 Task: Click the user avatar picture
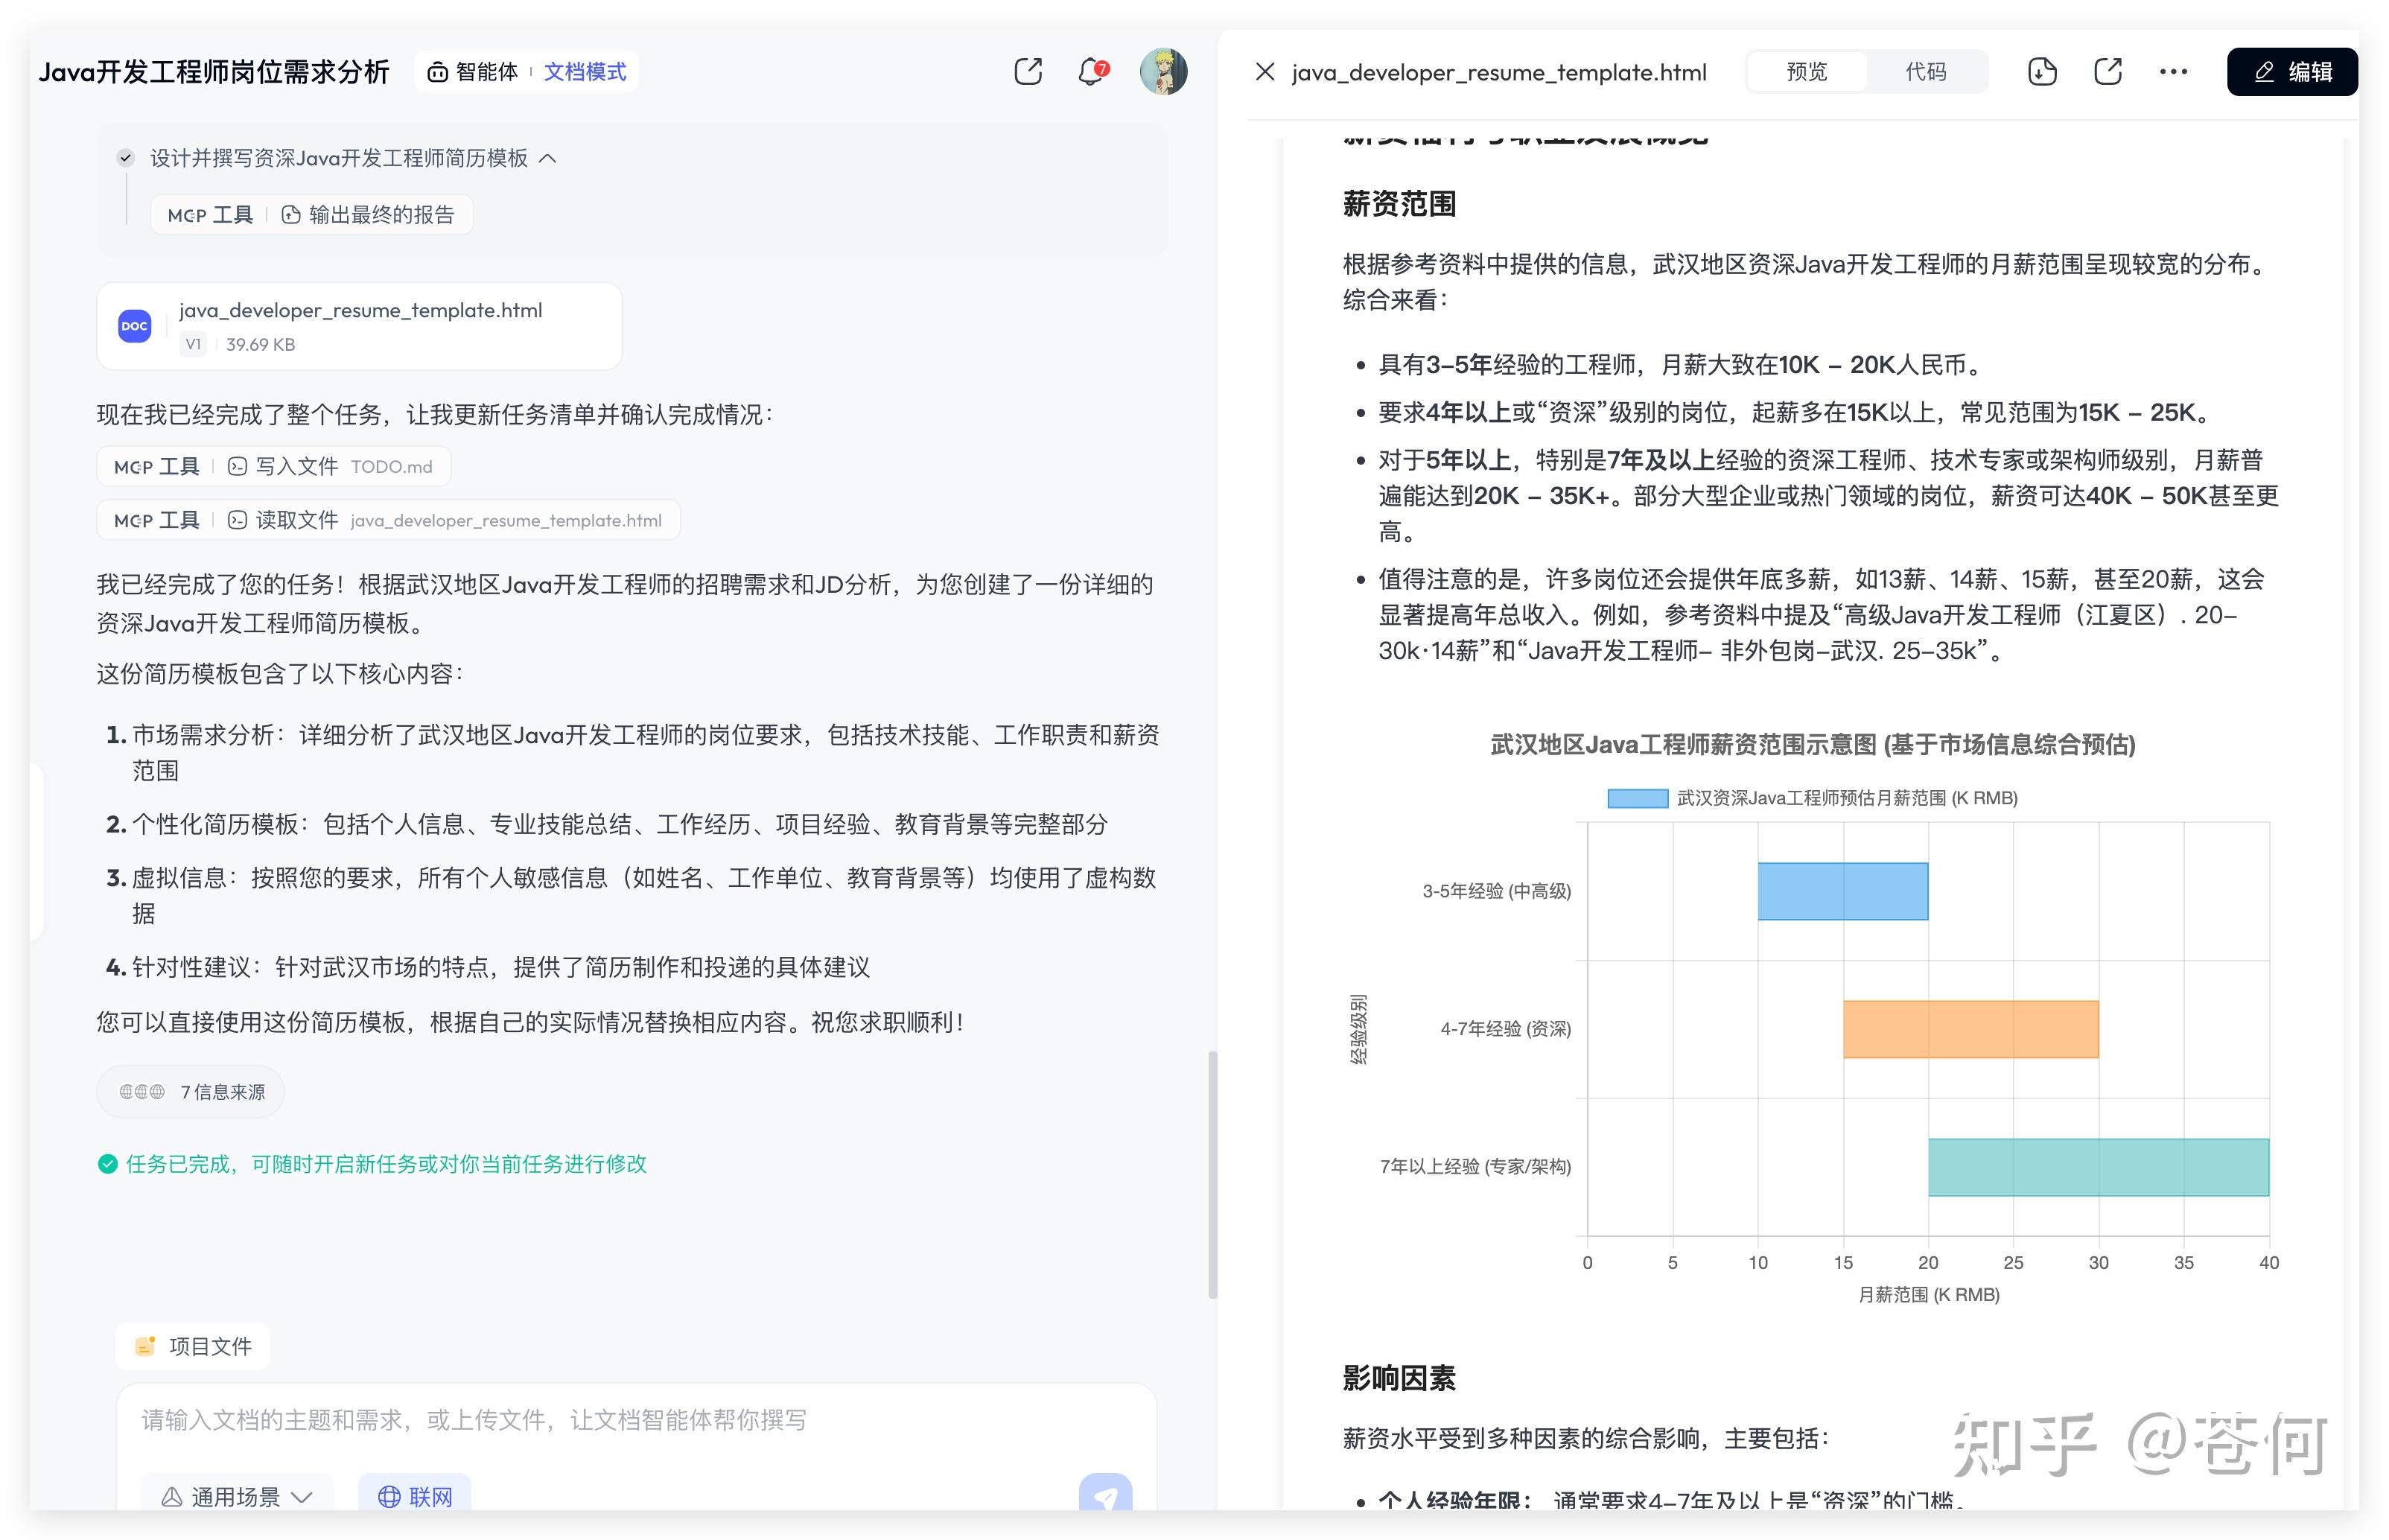click(x=1163, y=72)
